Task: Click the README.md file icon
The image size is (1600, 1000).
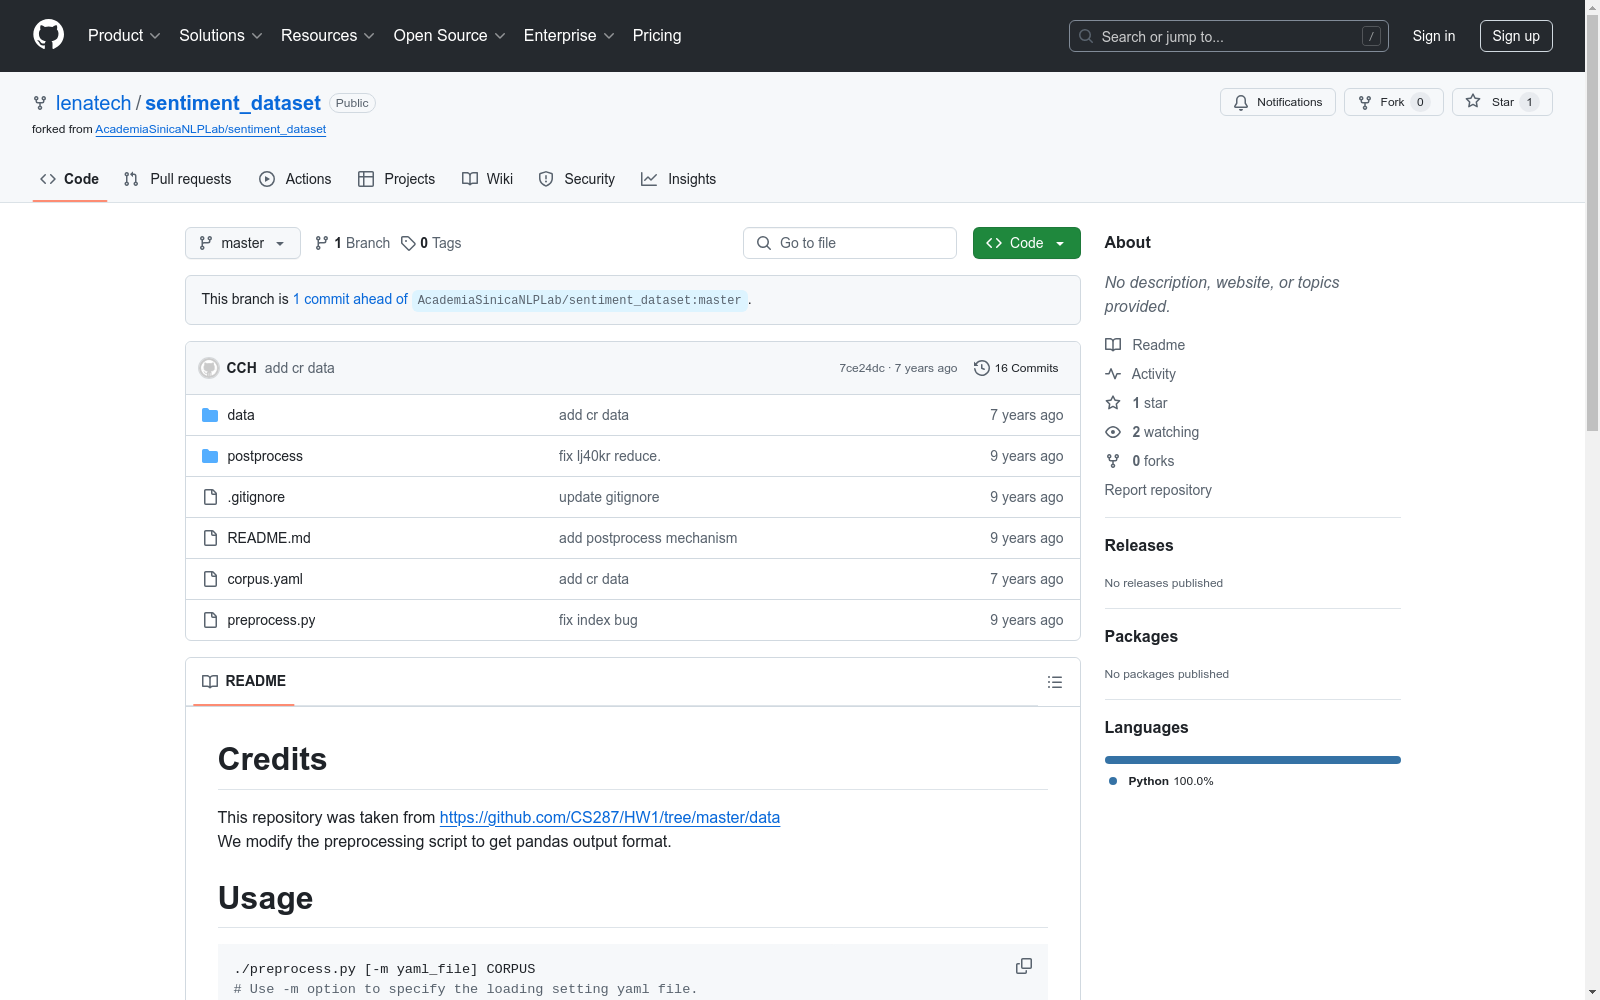Action: point(210,538)
